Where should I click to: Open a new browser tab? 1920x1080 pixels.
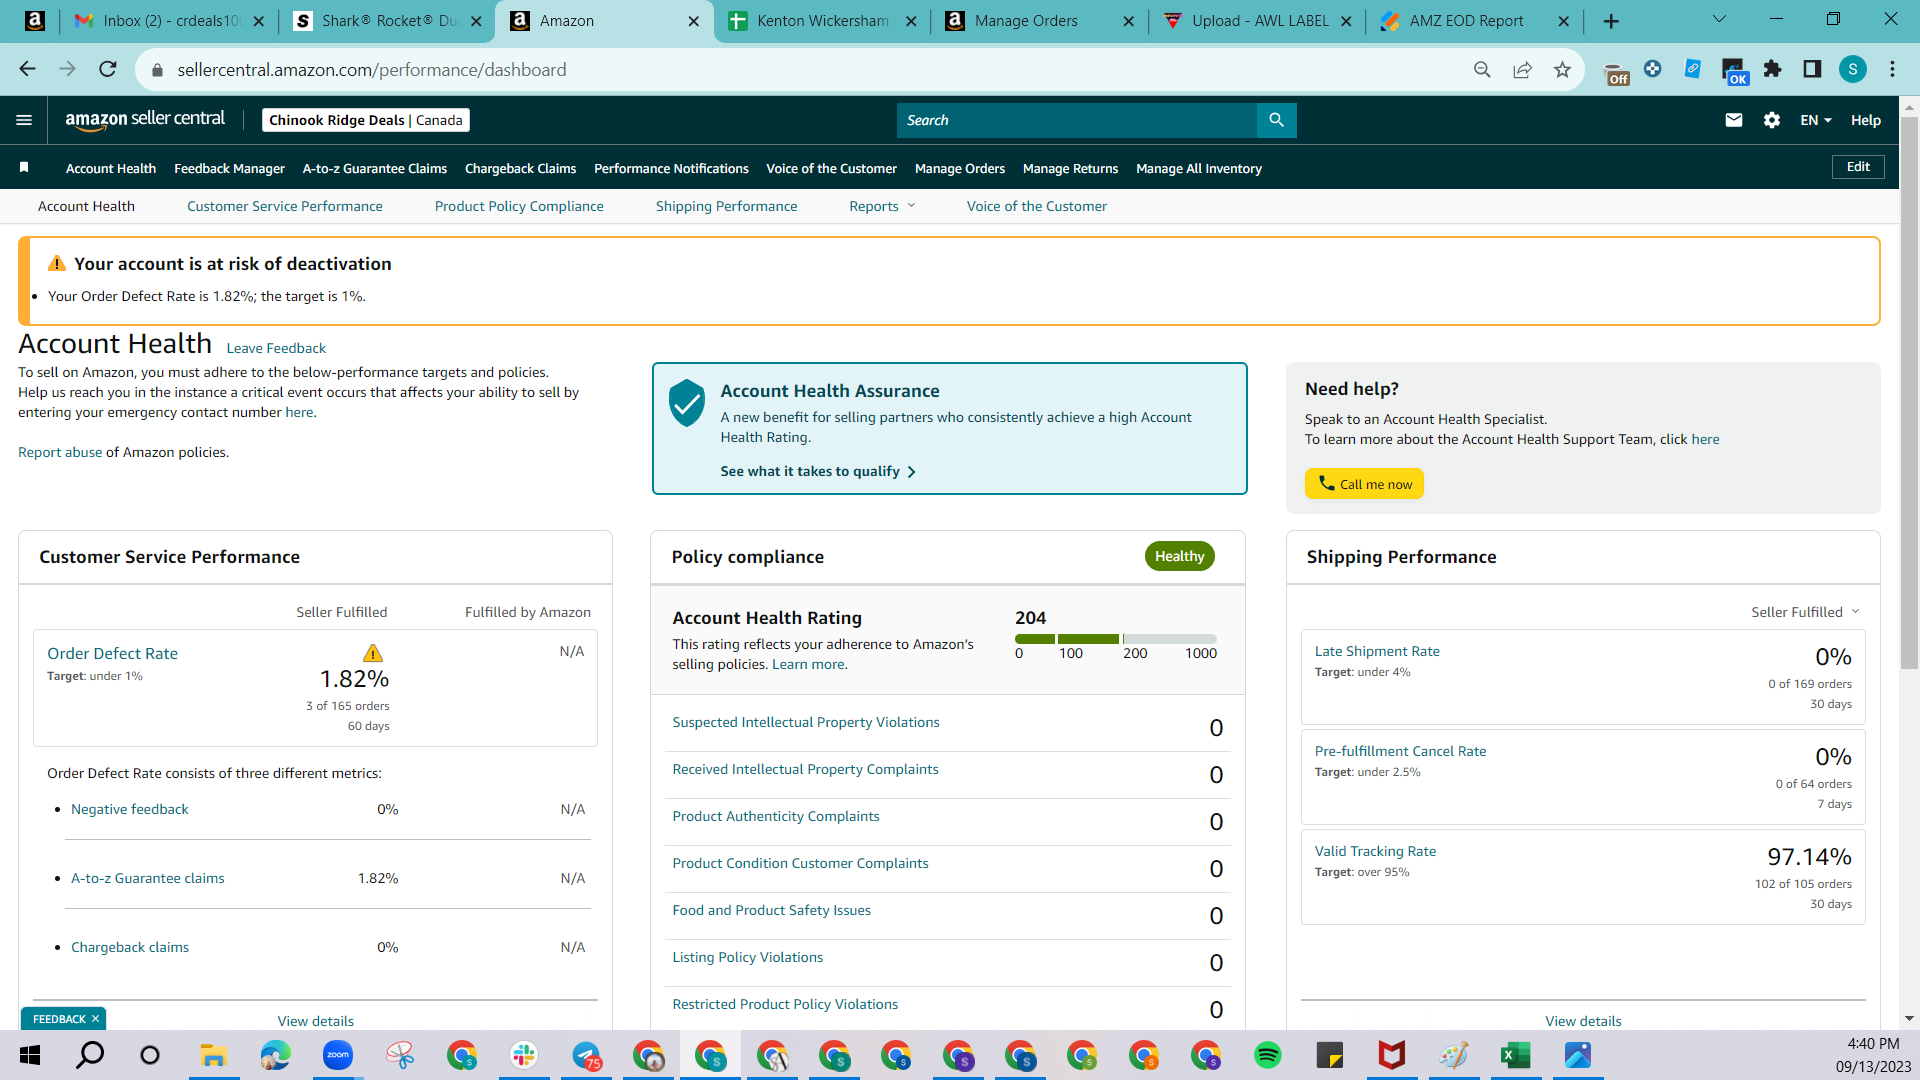[1611, 21]
